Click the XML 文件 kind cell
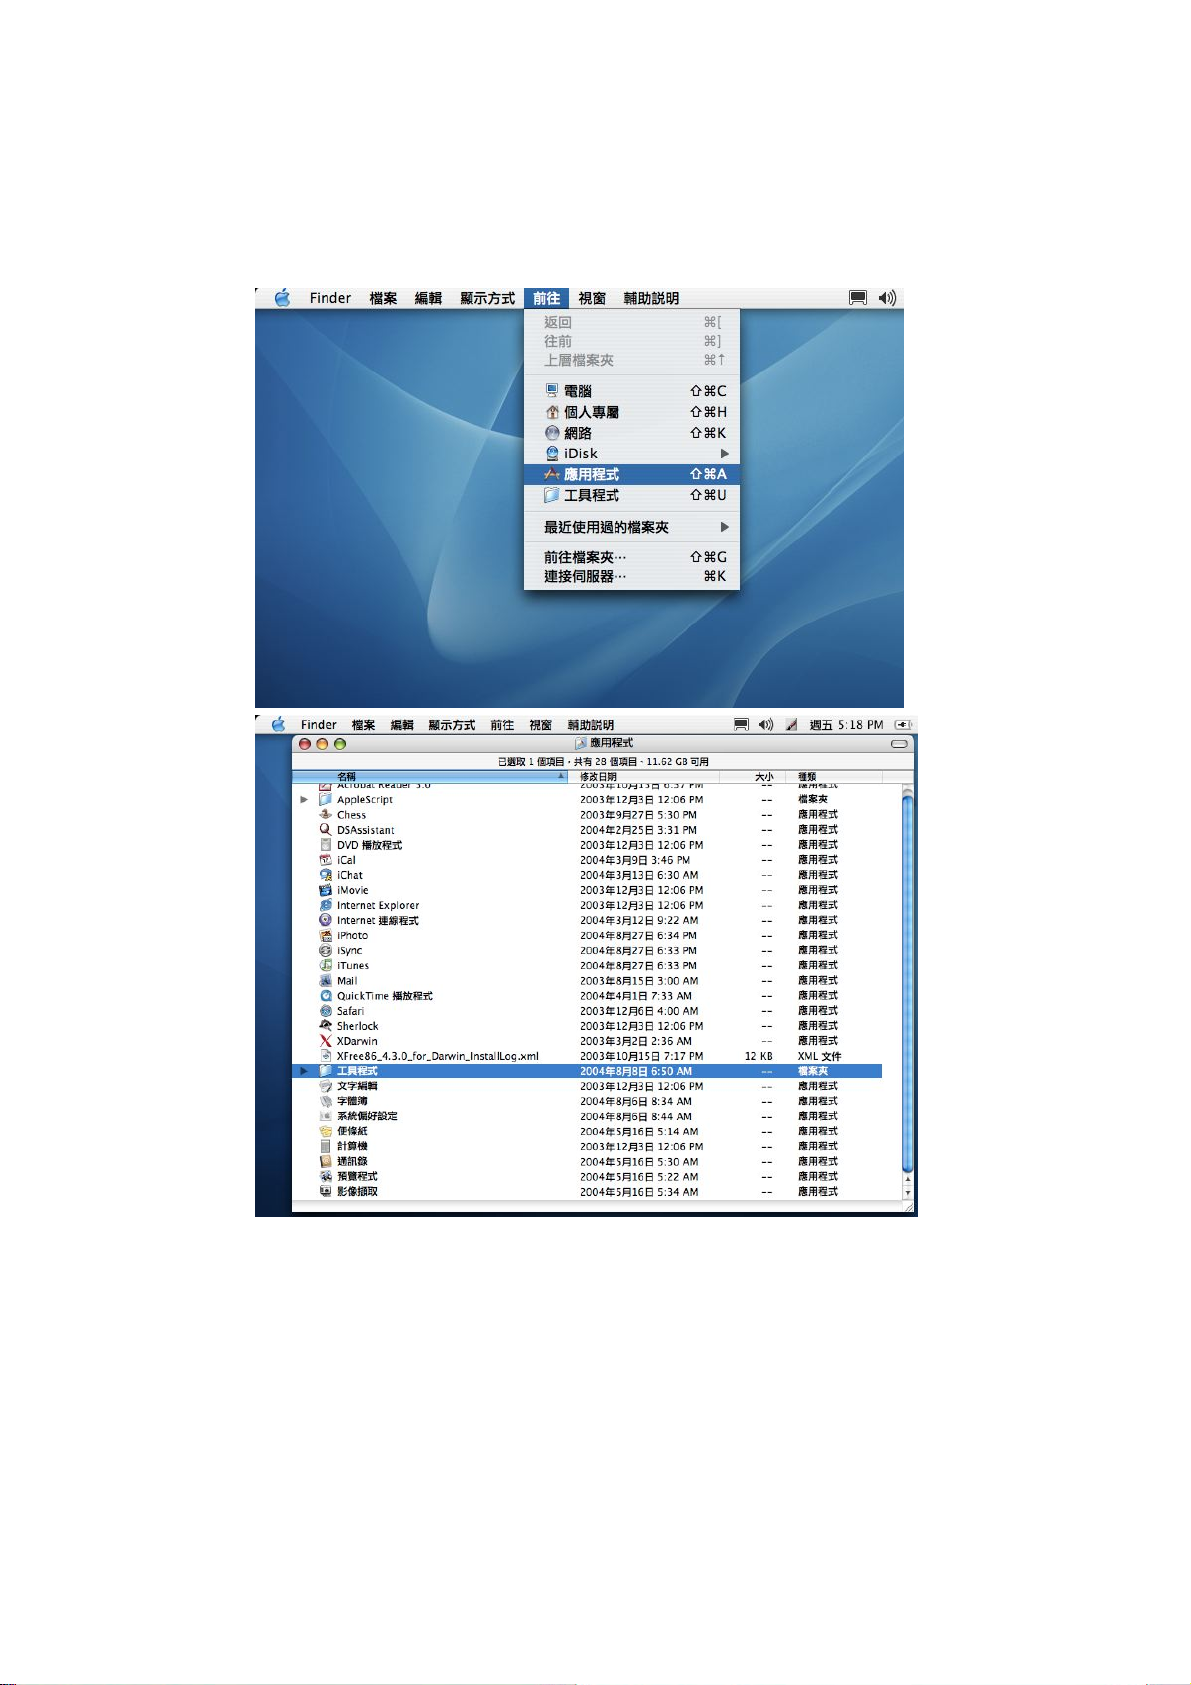Screen dimensions: 1191x1685 (x=819, y=1056)
